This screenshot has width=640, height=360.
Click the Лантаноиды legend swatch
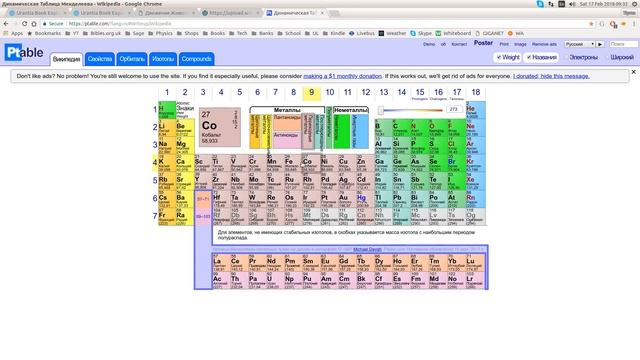tap(287, 122)
